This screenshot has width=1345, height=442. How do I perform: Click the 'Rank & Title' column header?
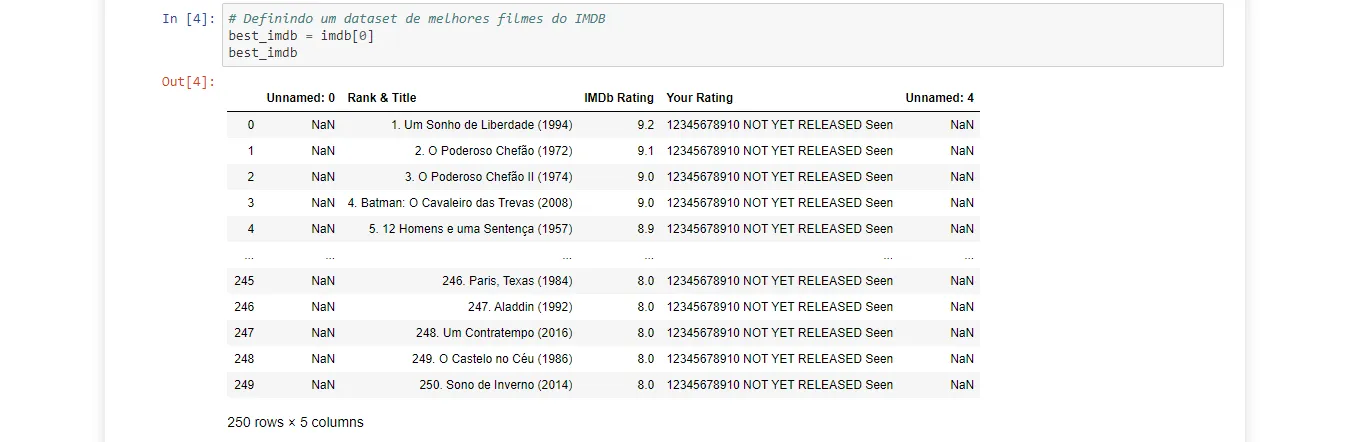pyautogui.click(x=382, y=98)
